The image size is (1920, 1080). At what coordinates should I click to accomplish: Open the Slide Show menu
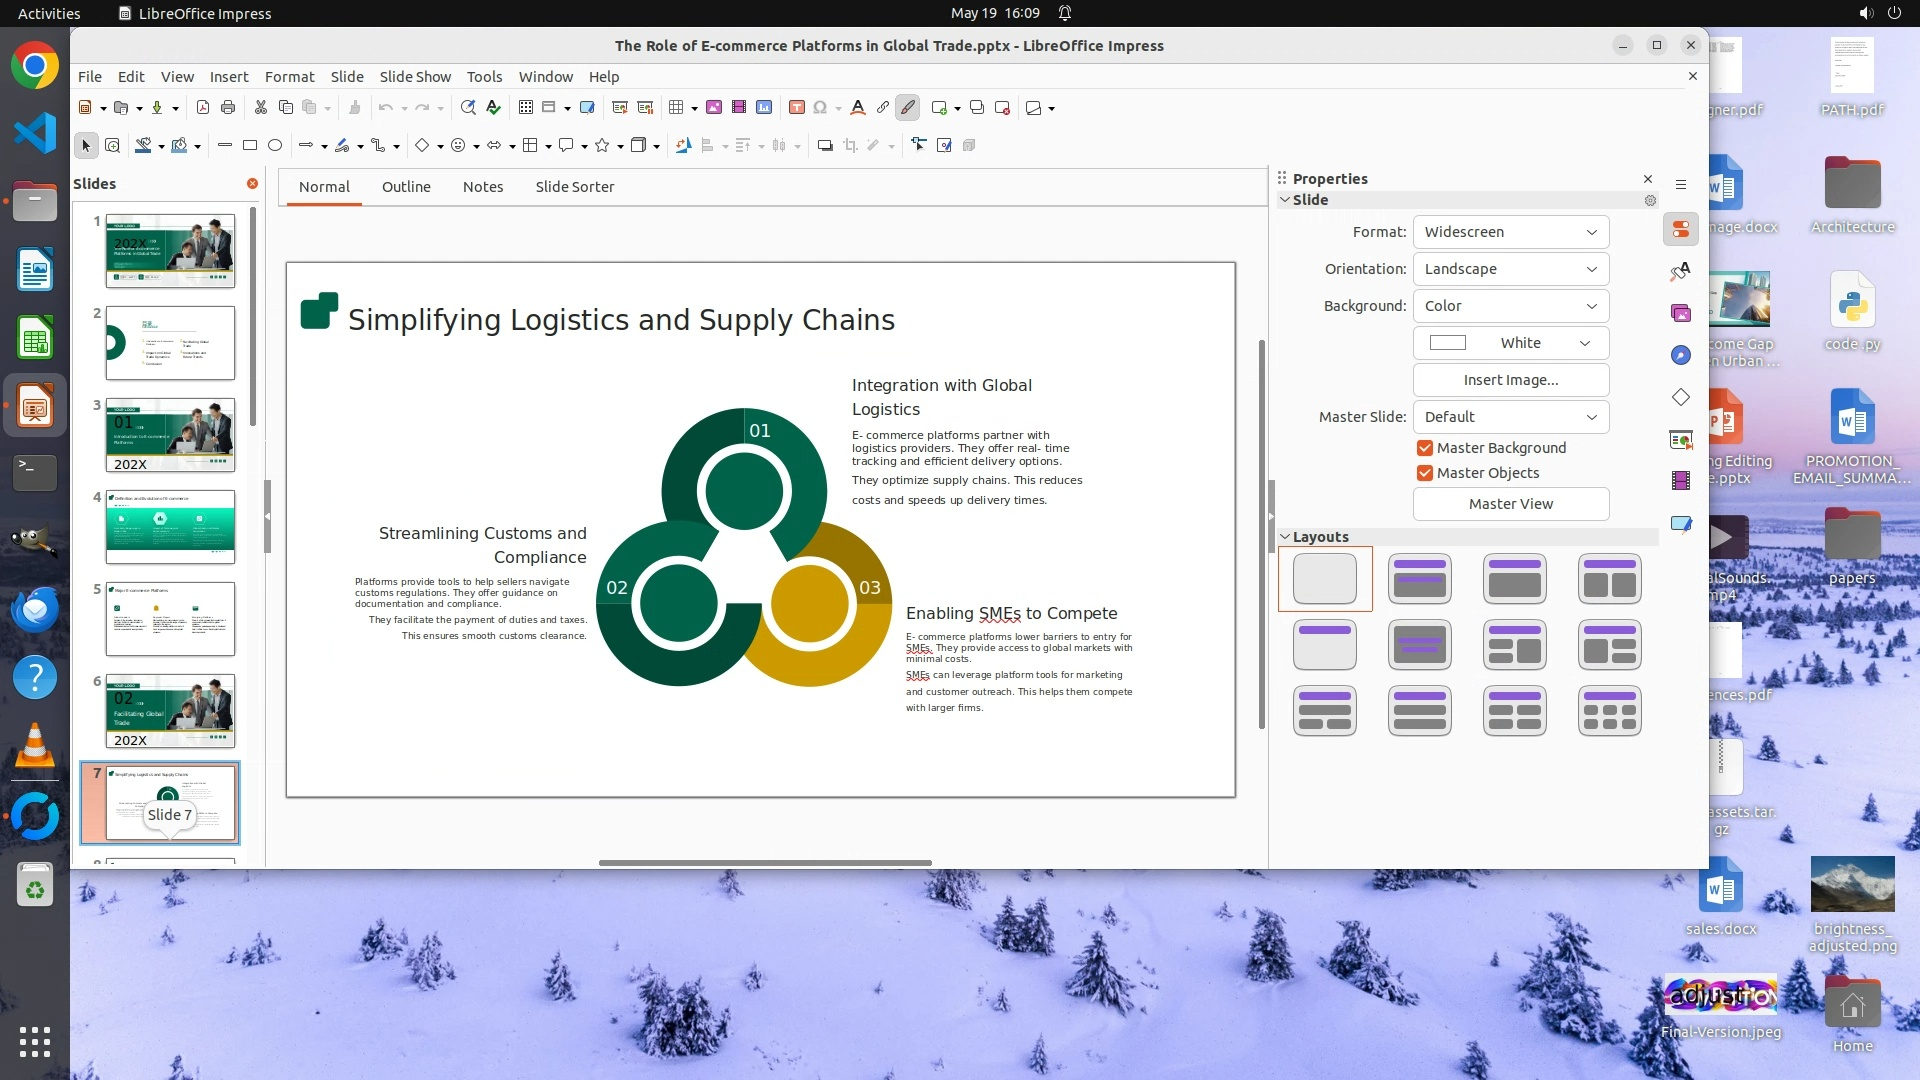click(x=415, y=77)
